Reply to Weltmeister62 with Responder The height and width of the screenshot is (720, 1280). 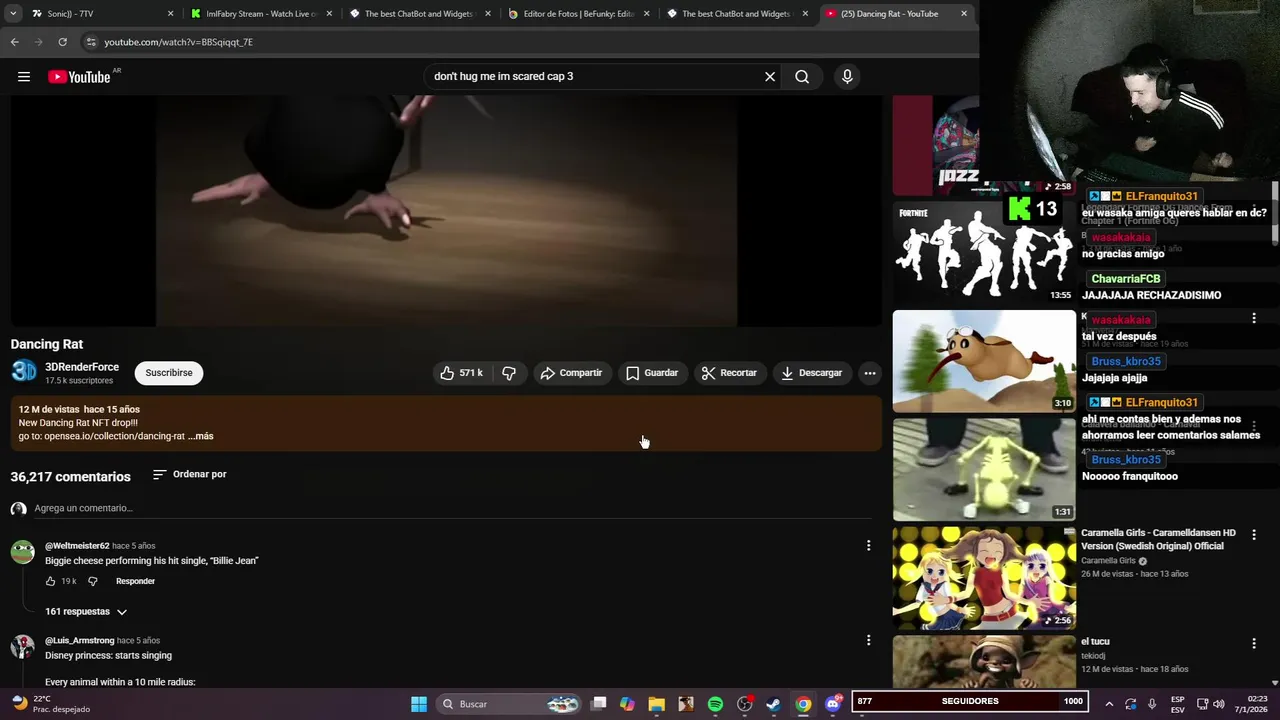[x=135, y=581]
